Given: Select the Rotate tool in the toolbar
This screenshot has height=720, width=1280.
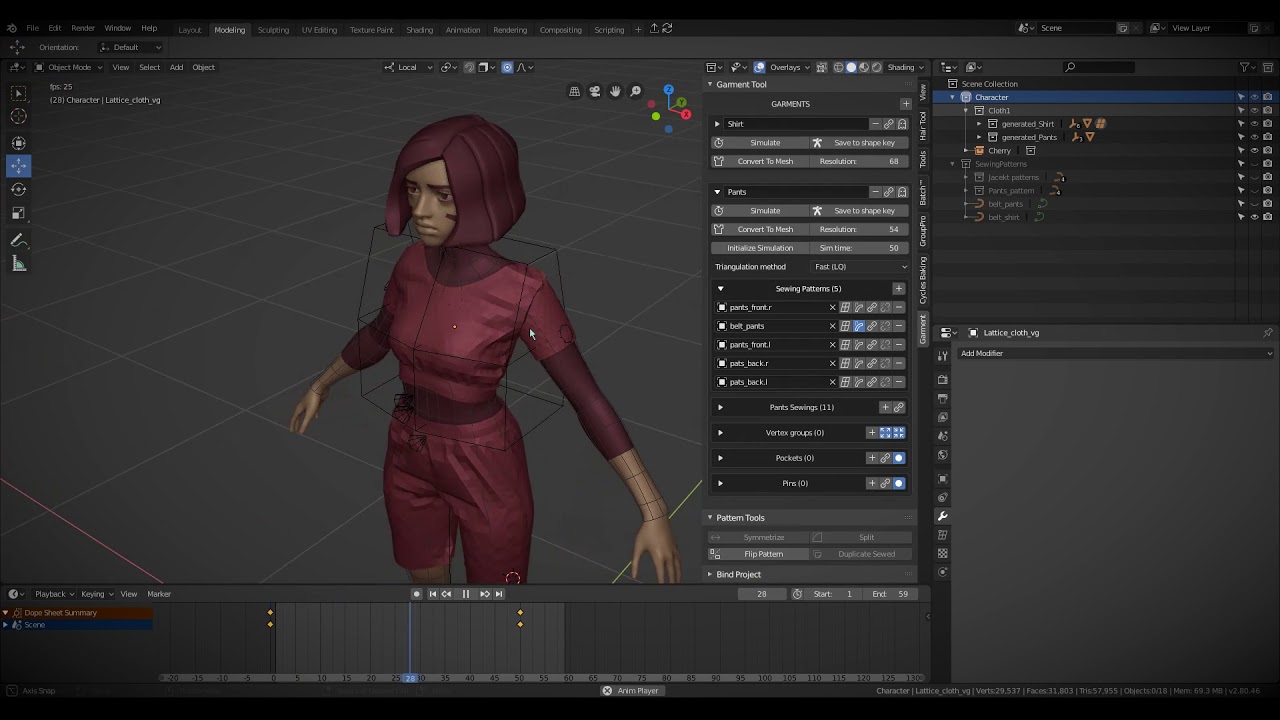Looking at the screenshot, I should pyautogui.click(x=18, y=189).
